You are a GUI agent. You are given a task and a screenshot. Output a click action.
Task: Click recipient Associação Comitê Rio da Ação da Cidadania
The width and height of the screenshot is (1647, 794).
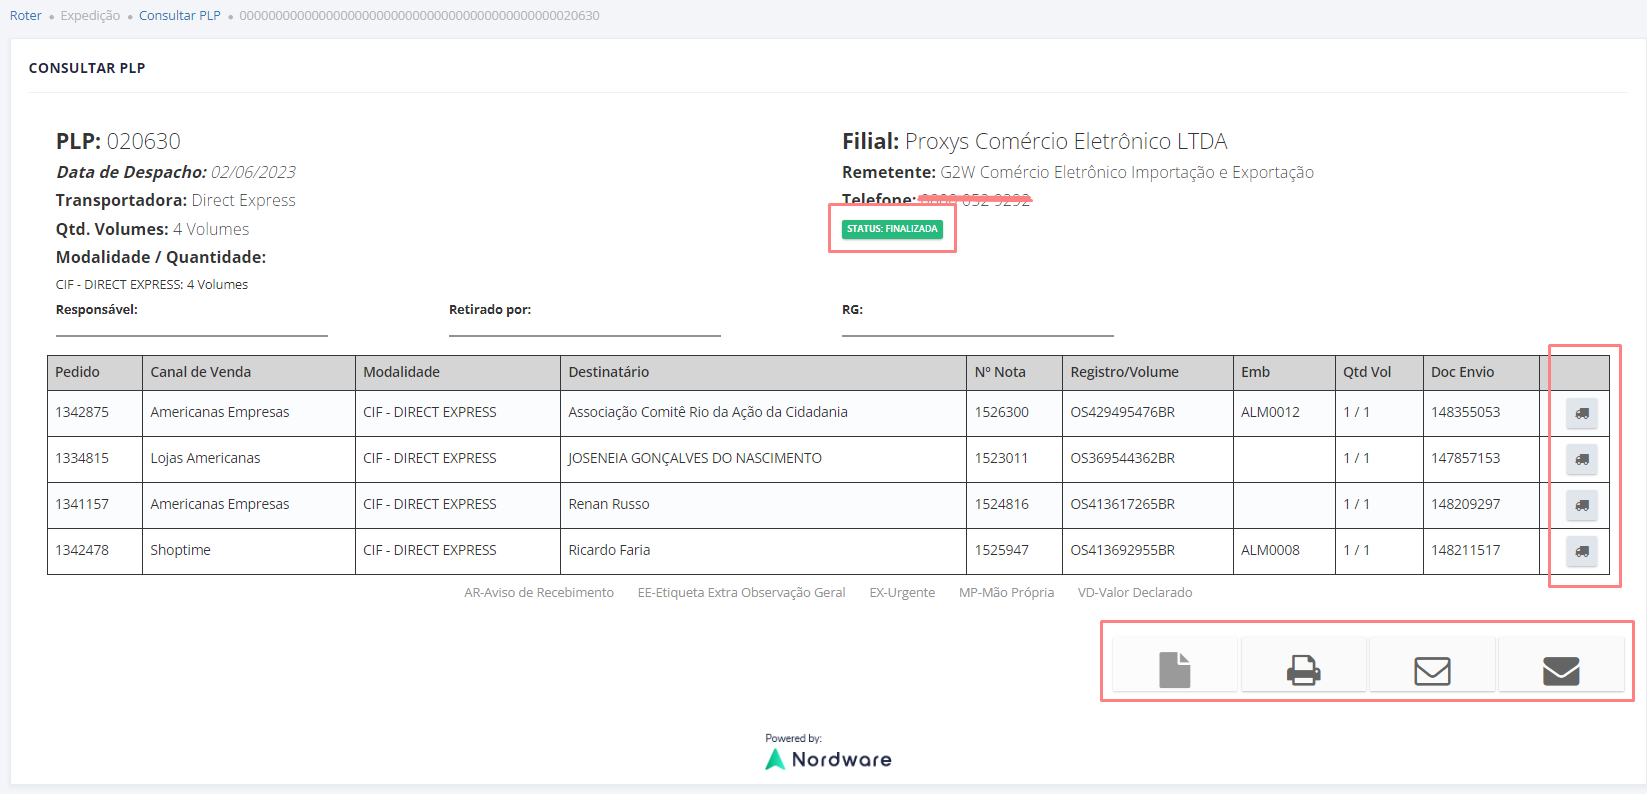(708, 412)
